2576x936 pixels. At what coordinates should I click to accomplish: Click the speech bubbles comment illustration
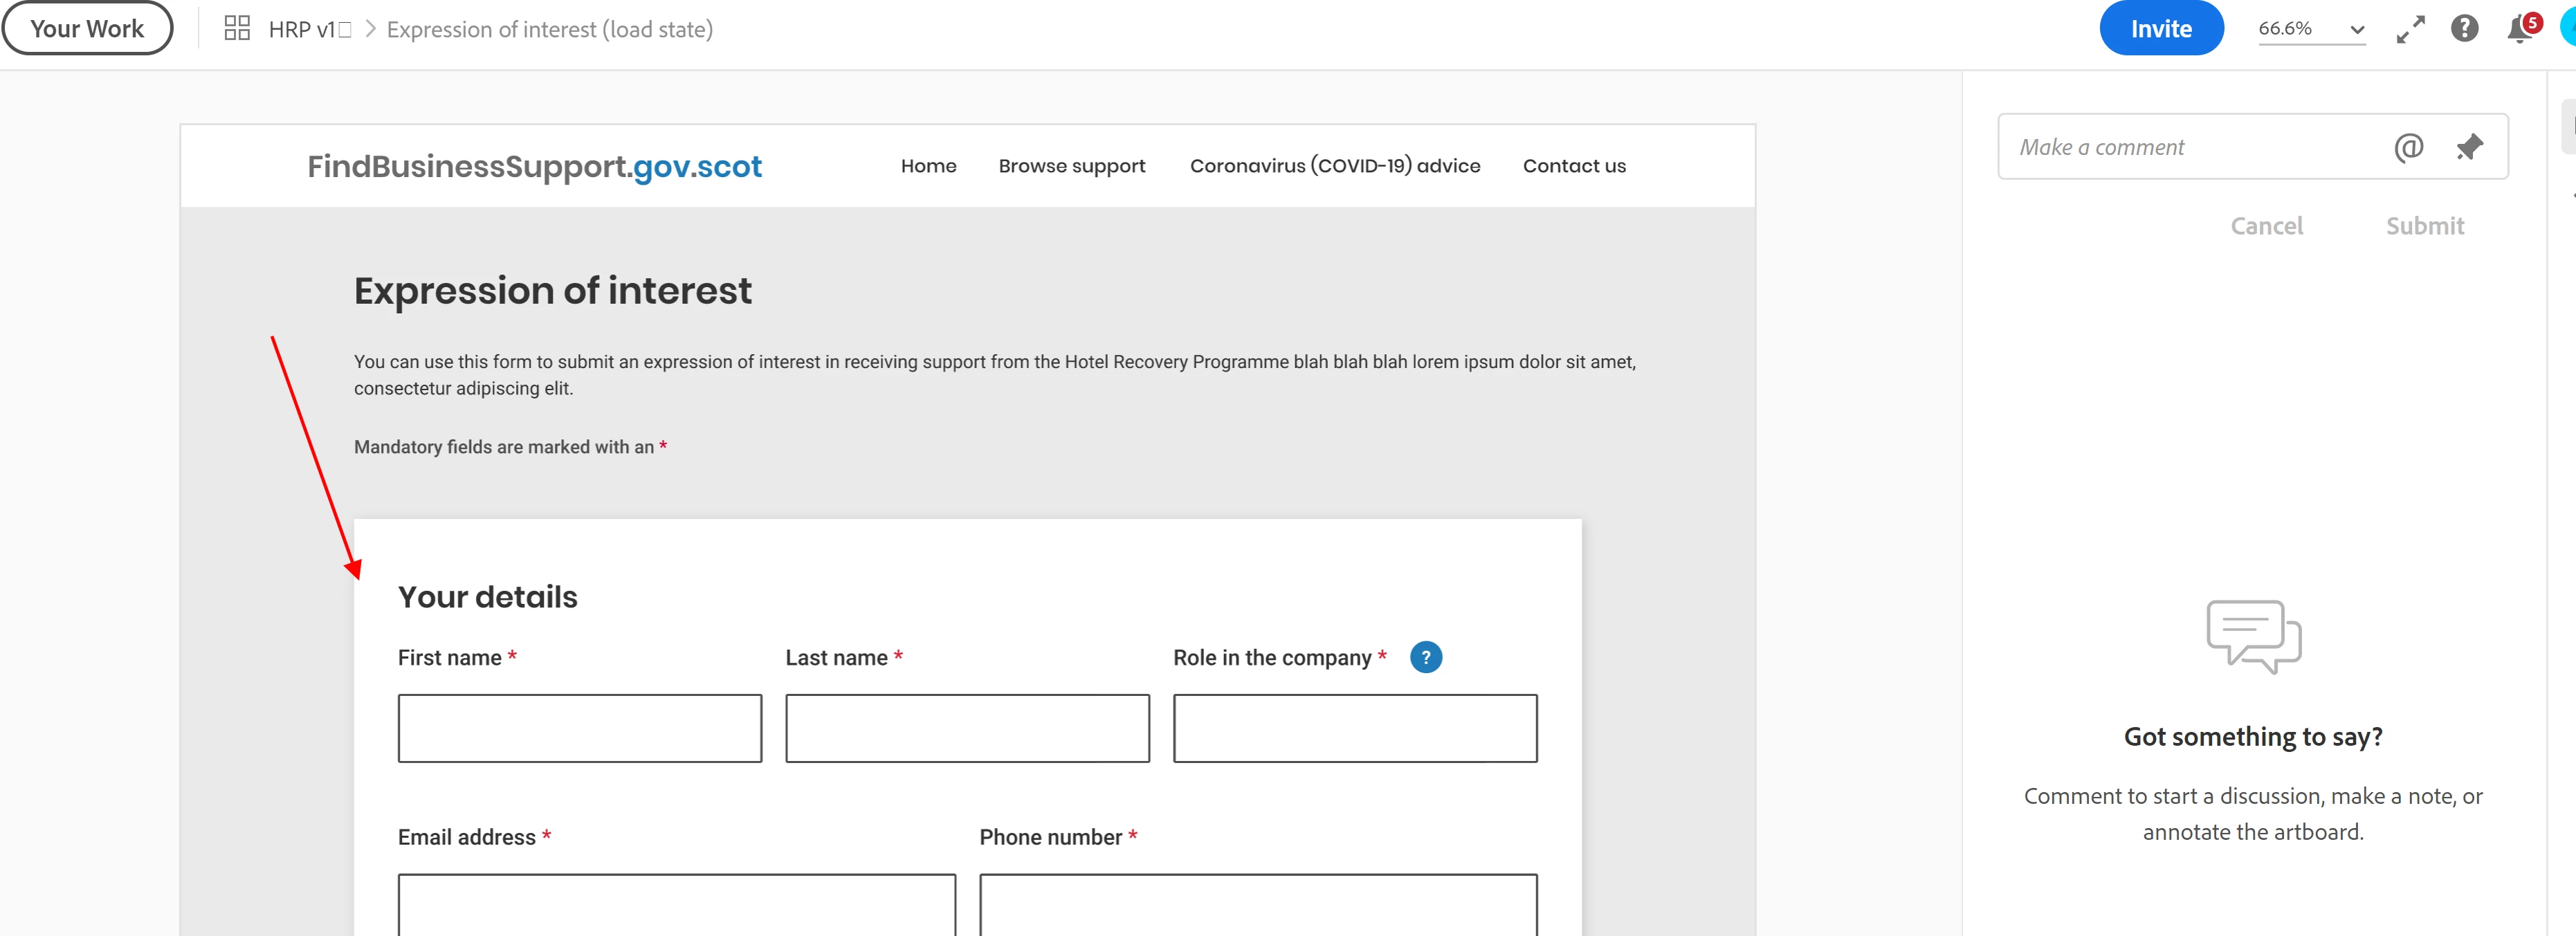[x=2253, y=636]
